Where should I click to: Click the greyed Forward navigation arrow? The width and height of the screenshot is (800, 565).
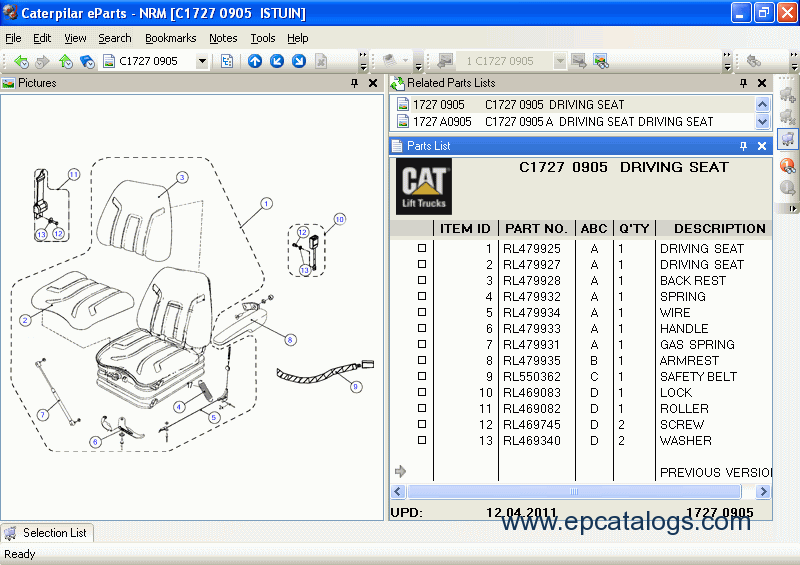tap(42, 61)
